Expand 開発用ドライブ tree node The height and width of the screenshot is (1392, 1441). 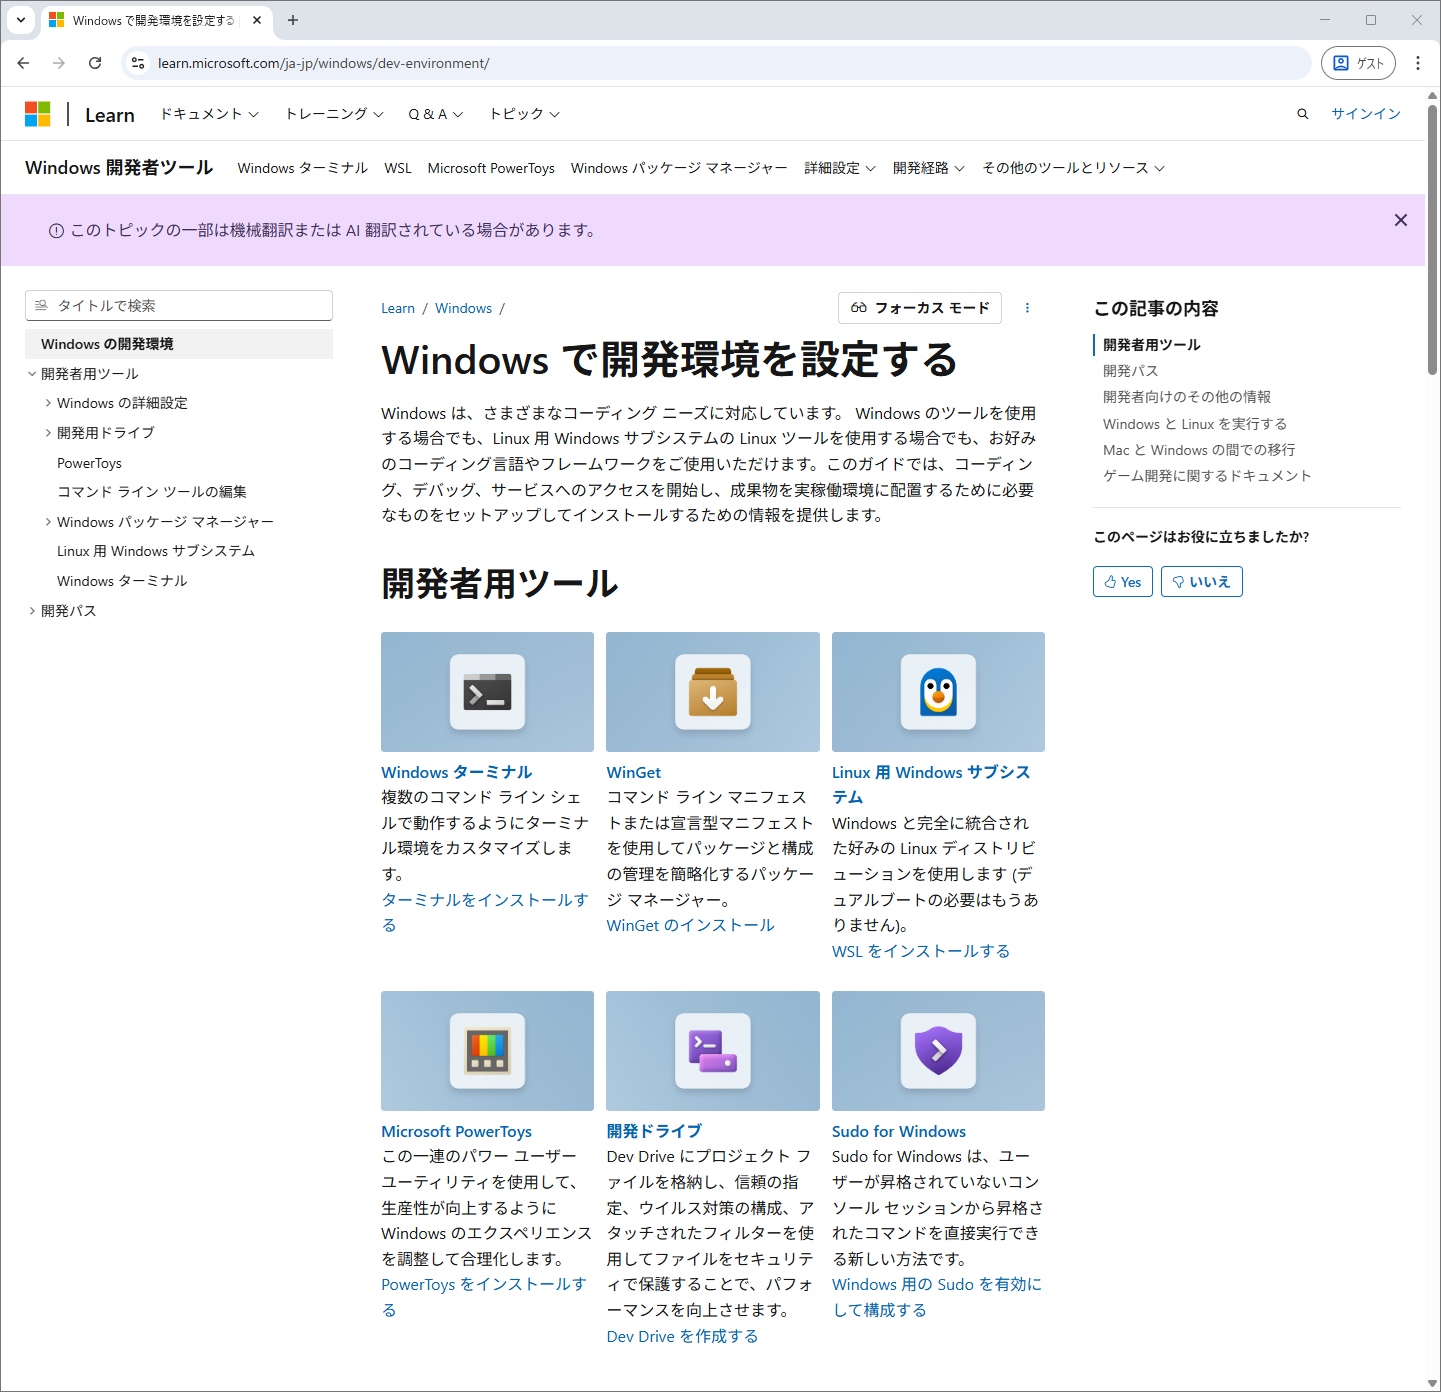coord(48,433)
